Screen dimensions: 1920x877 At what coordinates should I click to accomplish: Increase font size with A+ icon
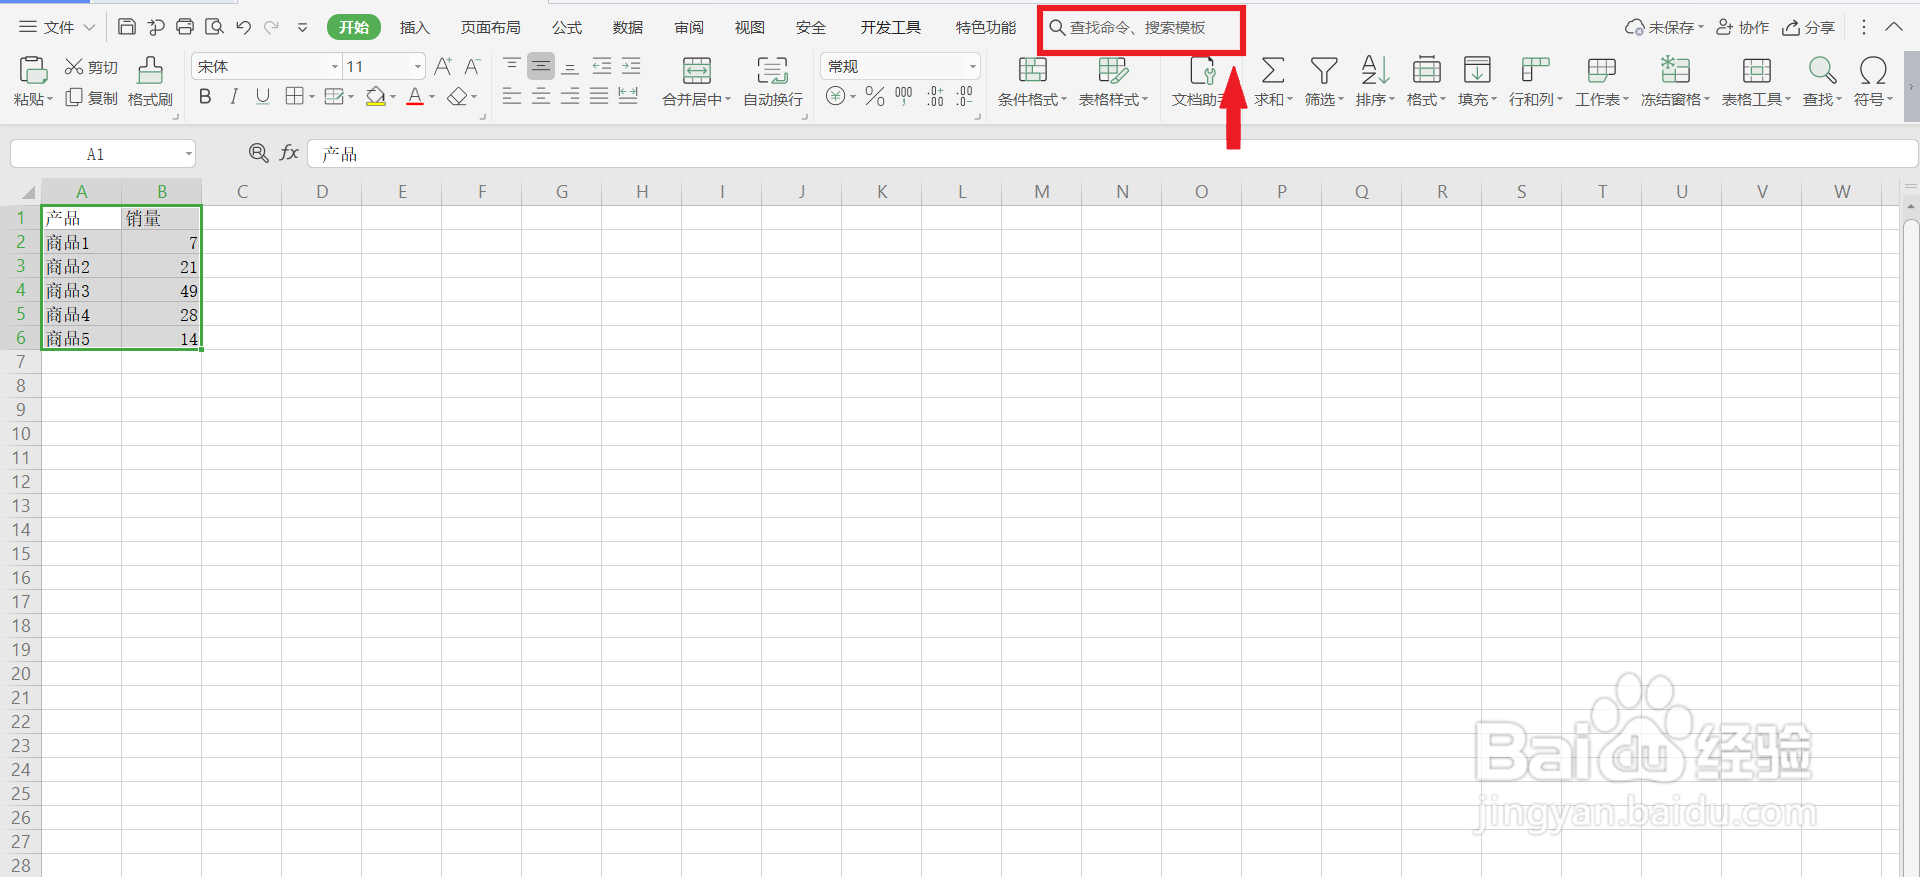[x=443, y=66]
